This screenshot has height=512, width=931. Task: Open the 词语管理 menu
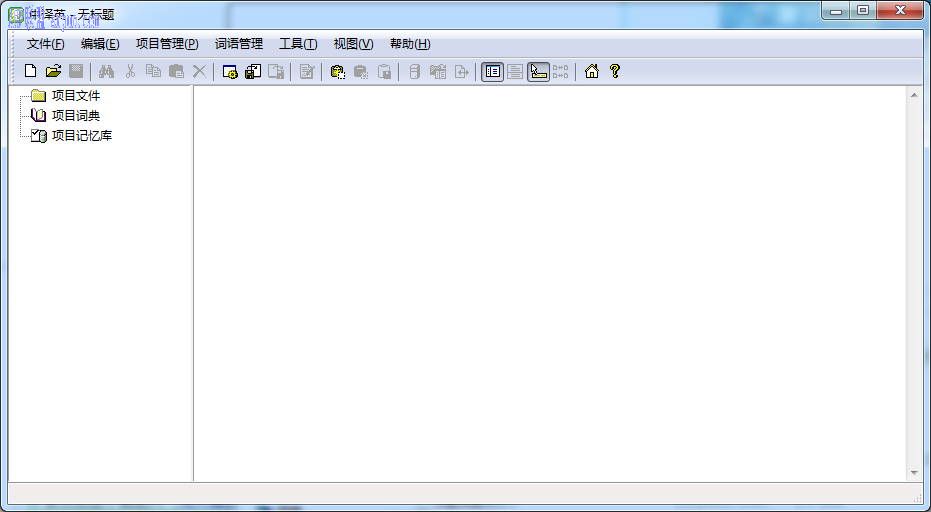tap(239, 44)
